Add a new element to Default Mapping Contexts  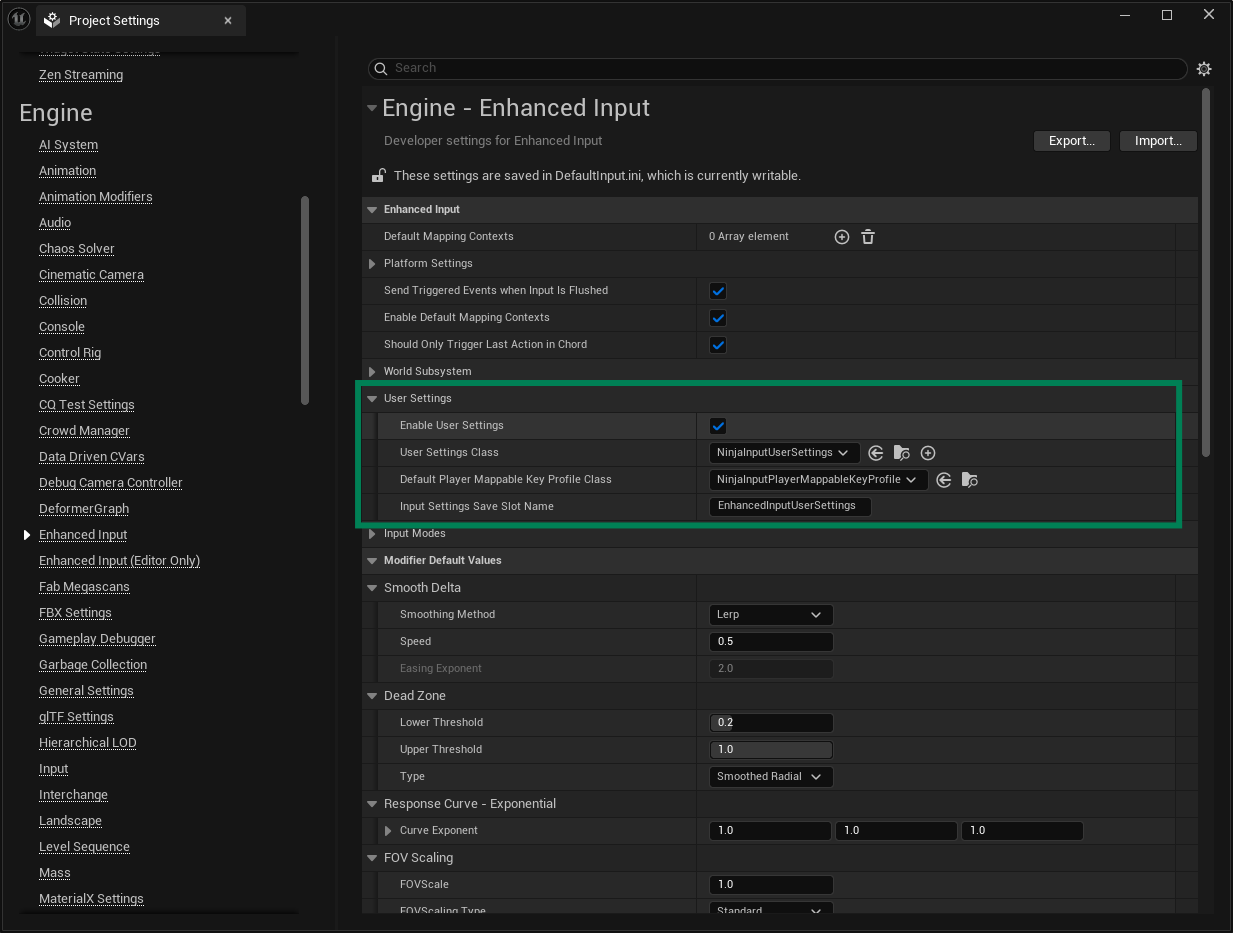point(841,237)
